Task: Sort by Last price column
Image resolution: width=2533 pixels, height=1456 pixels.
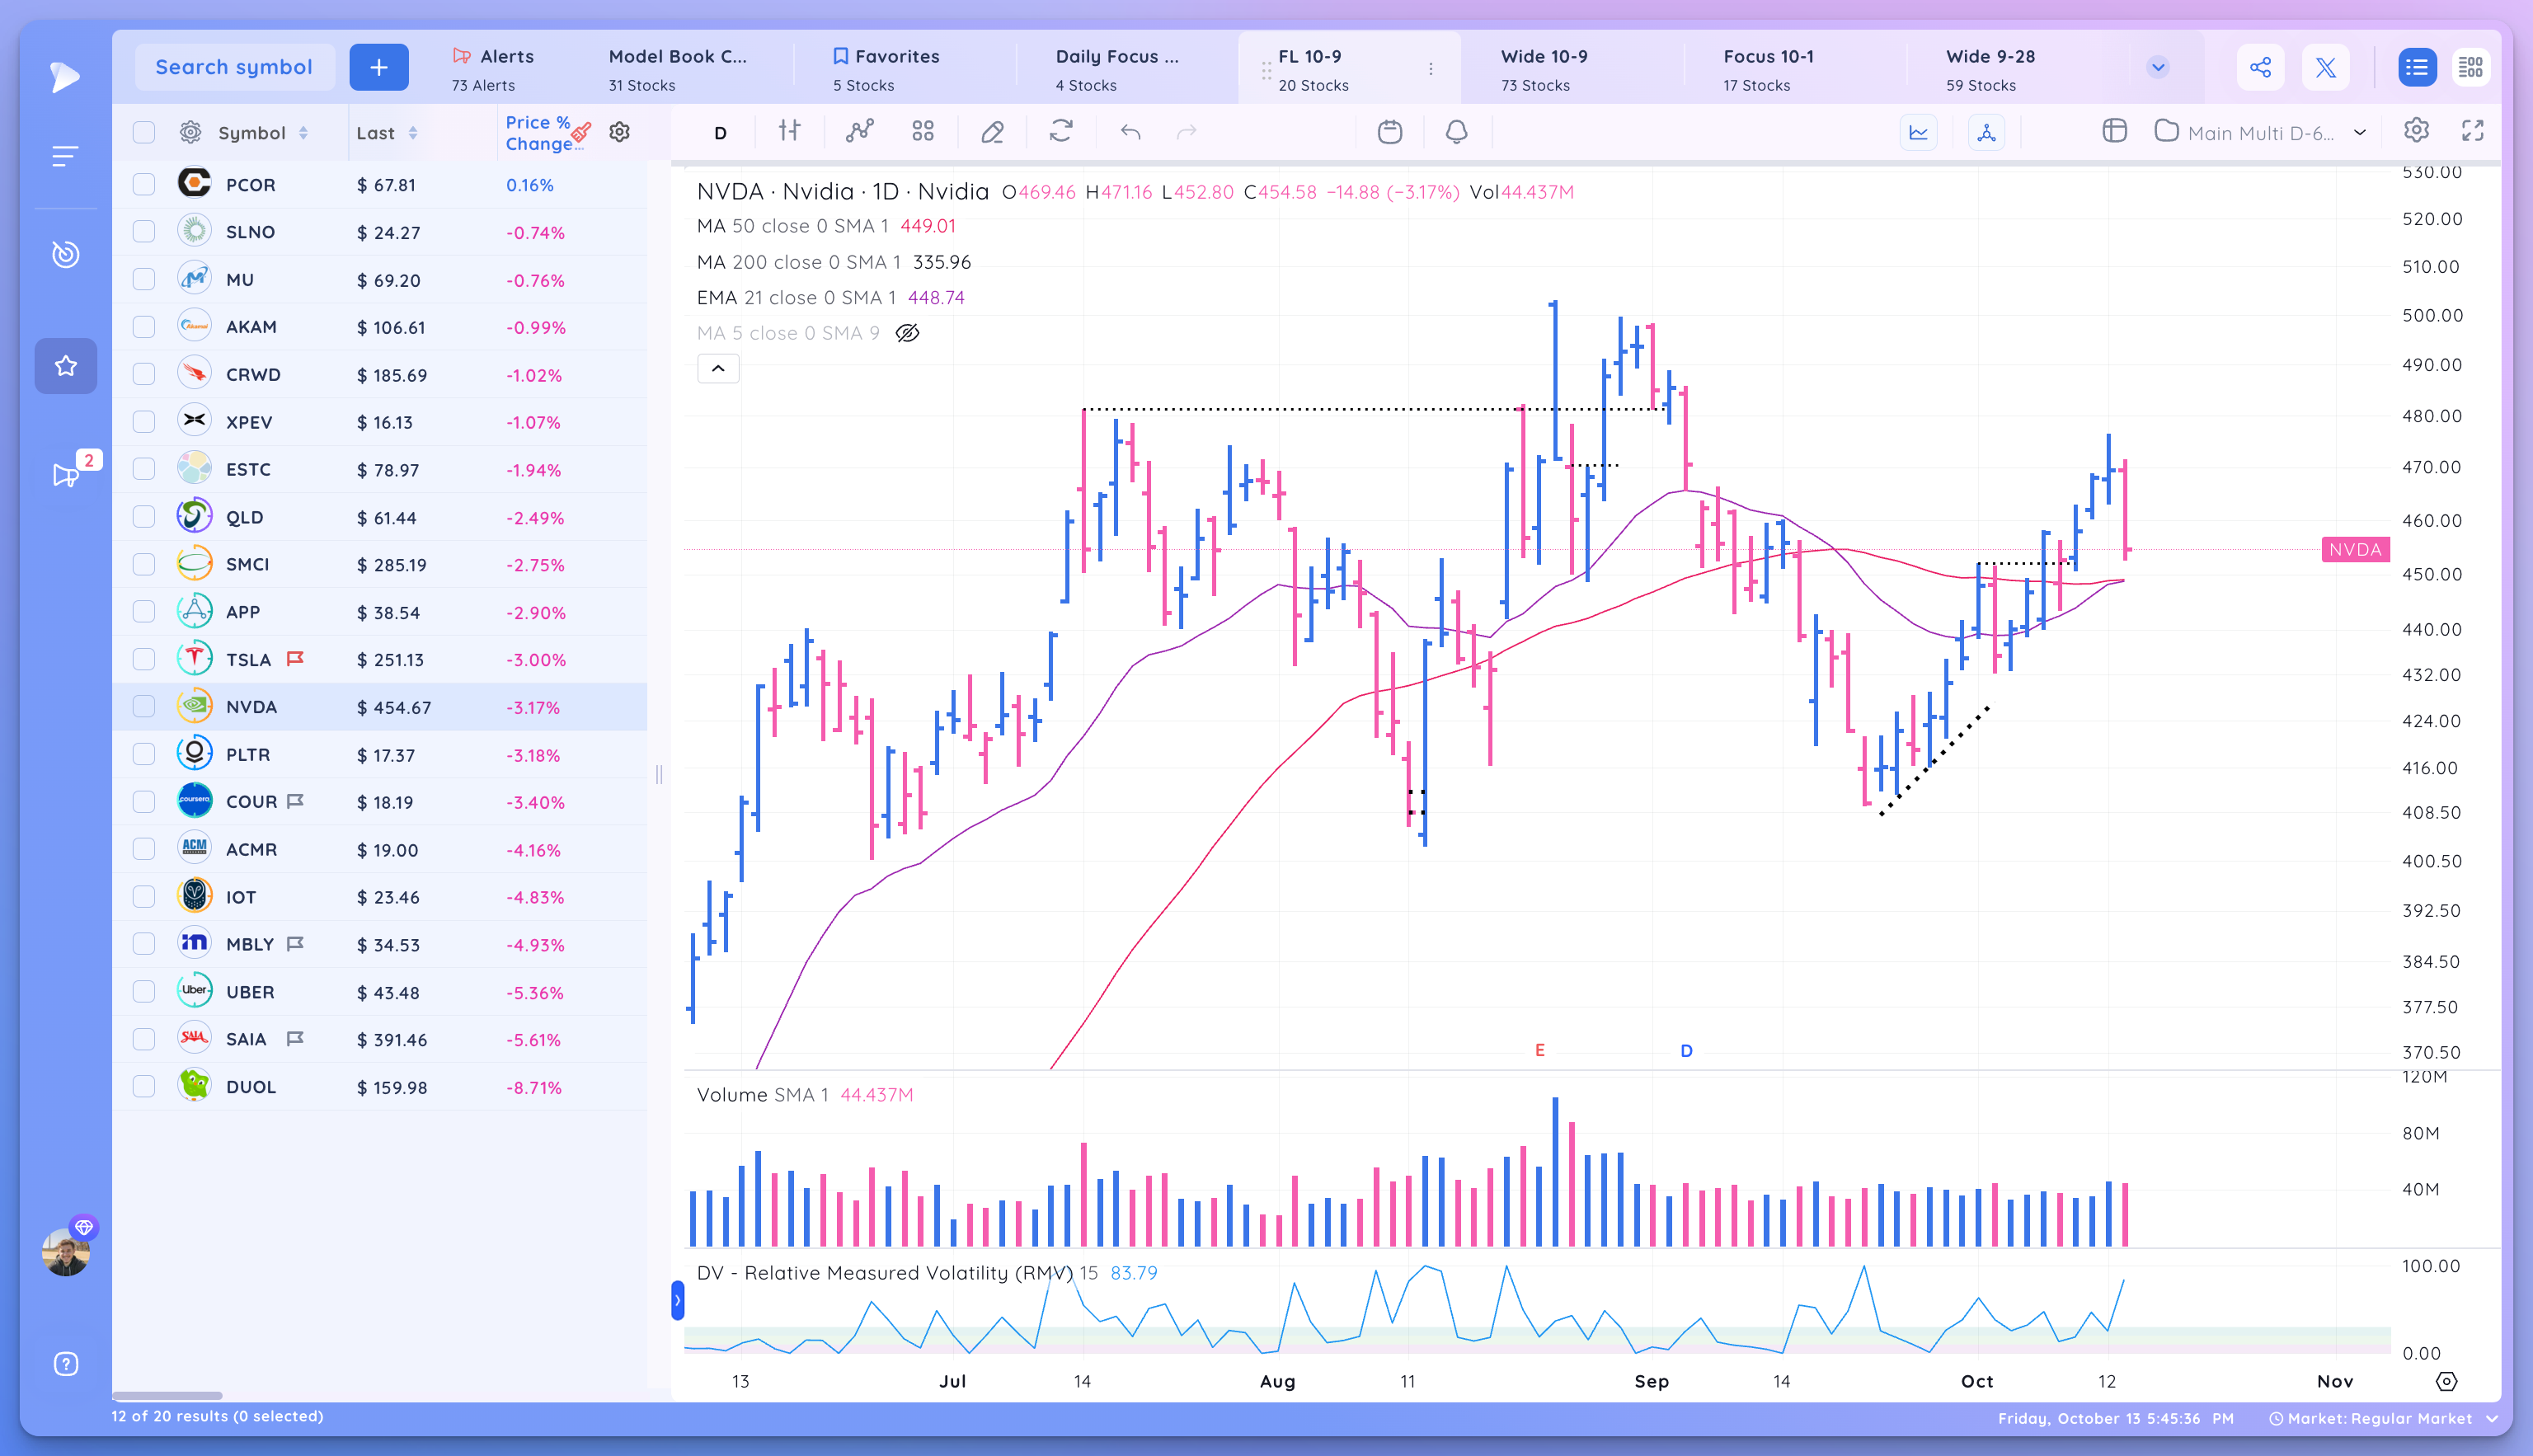Action: (x=387, y=133)
